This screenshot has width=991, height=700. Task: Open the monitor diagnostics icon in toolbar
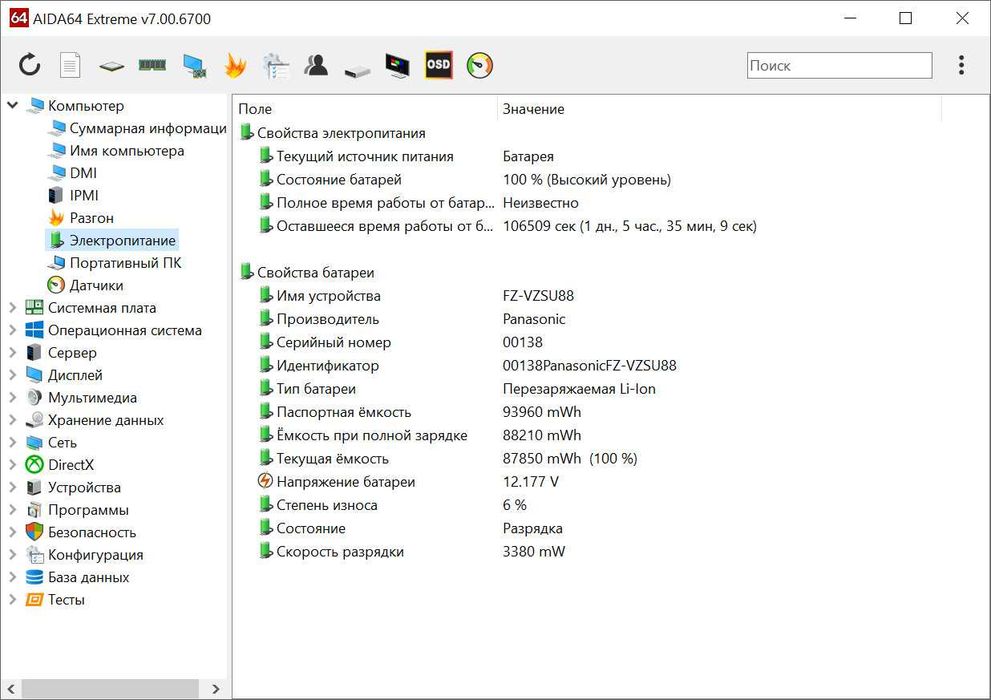pyautogui.click(x=397, y=66)
